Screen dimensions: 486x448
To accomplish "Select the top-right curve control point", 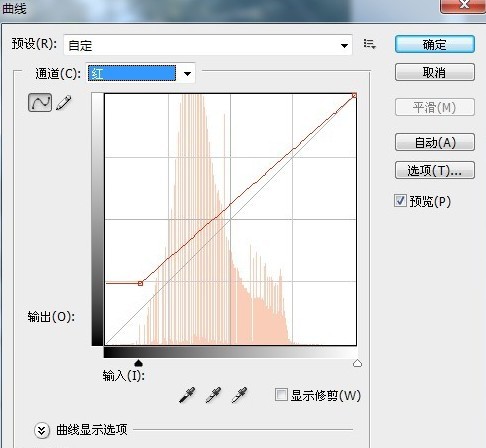I will click(354, 96).
